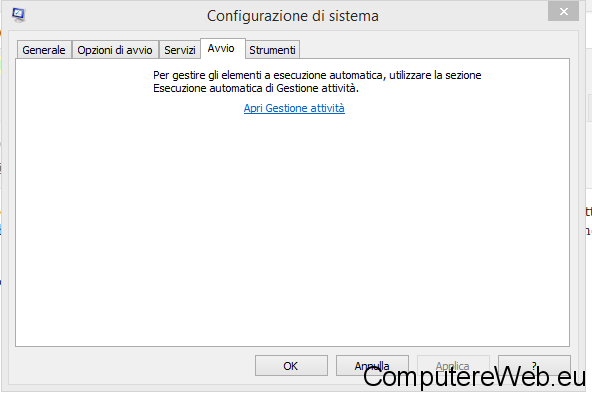Click the active Avvio tab
This screenshot has width=592, height=396.
click(x=221, y=48)
